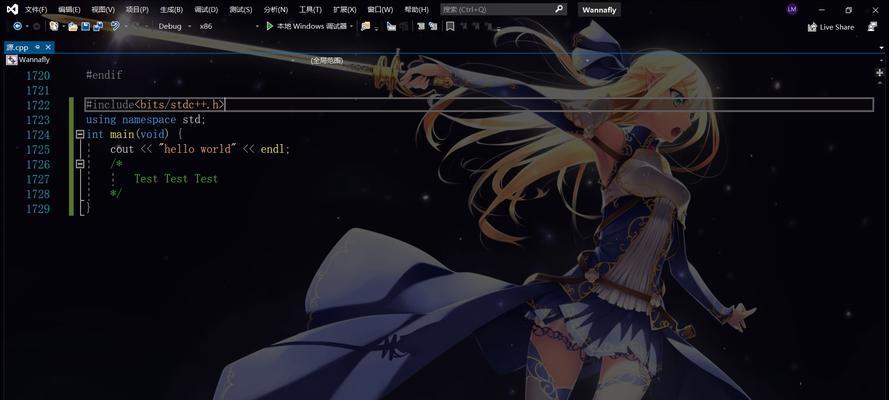Click the 'int main(void) {' line

coord(134,134)
